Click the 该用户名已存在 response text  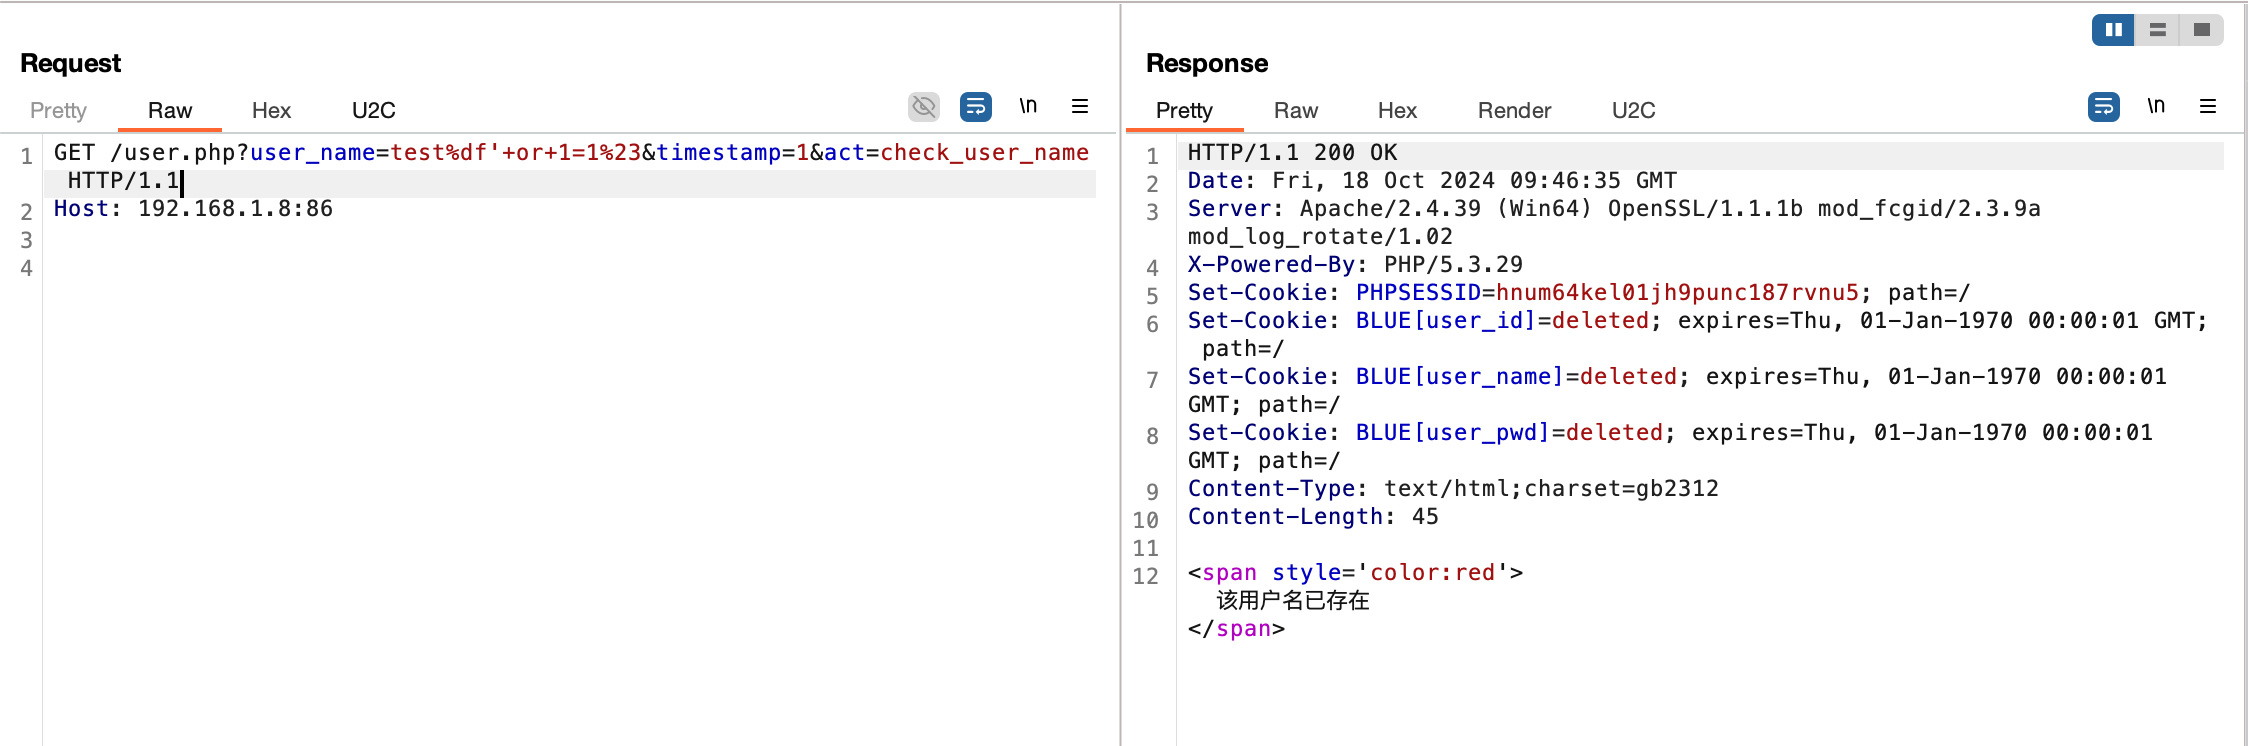[x=1292, y=600]
